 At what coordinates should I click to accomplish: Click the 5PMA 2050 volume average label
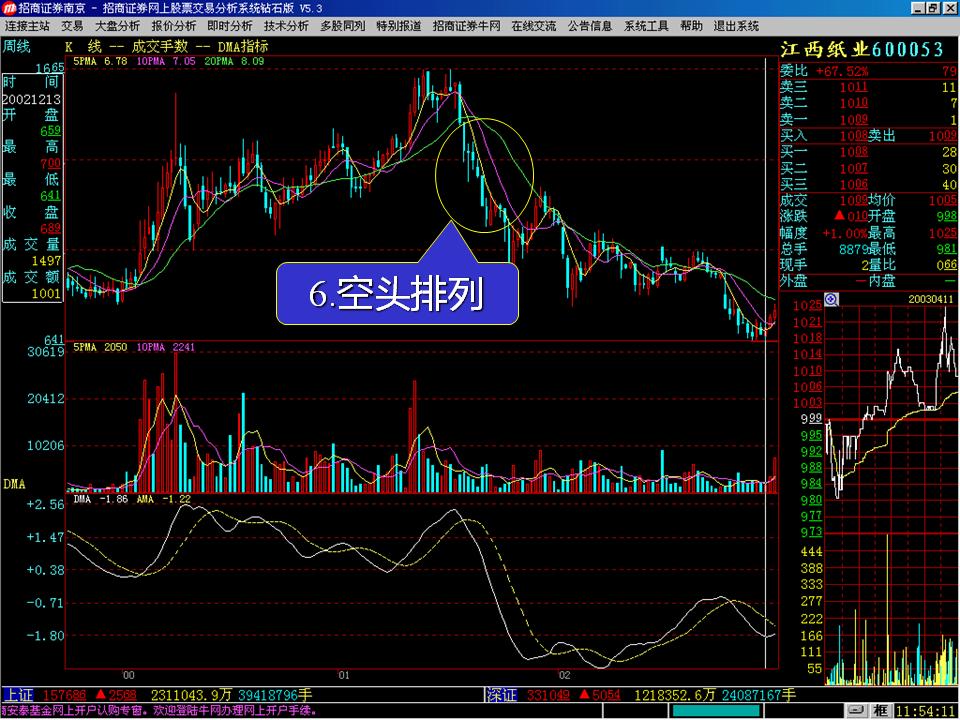tap(100, 347)
